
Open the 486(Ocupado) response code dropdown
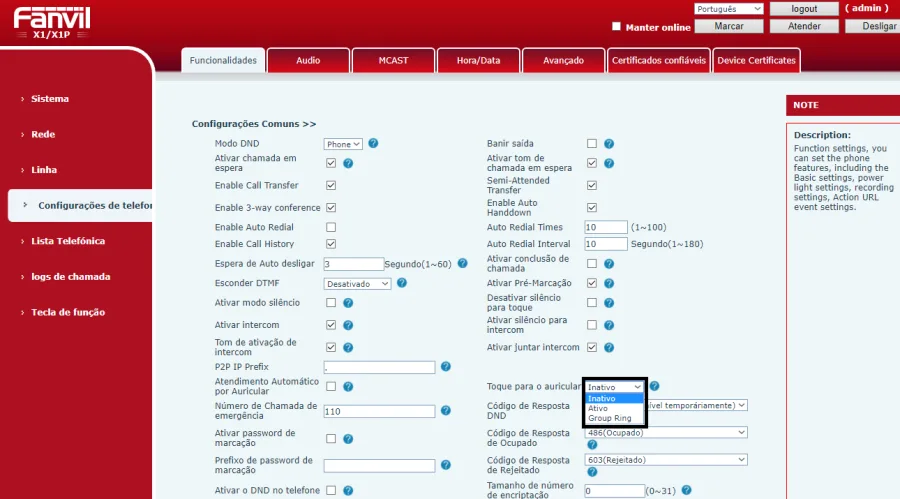click(666, 432)
